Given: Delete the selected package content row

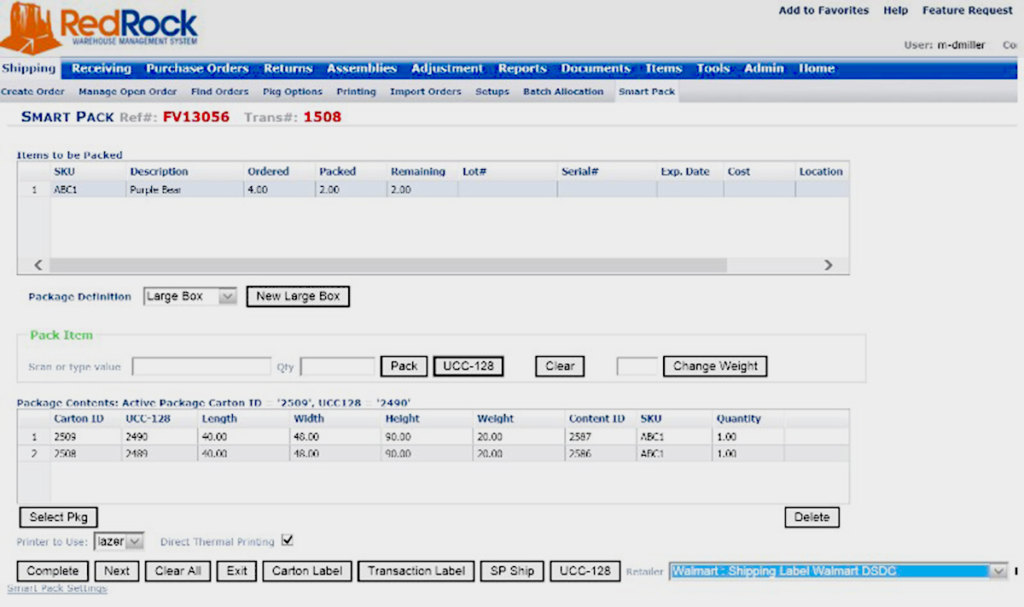Looking at the screenshot, I should (811, 517).
